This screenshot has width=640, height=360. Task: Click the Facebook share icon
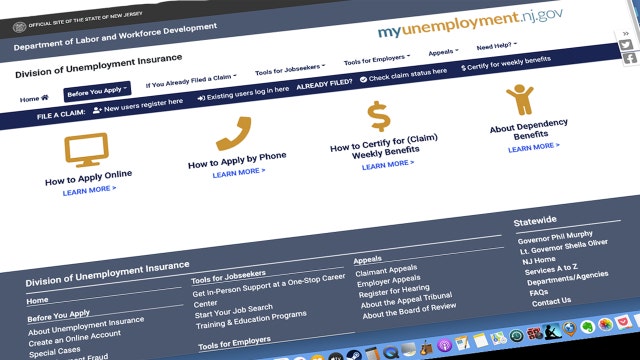coord(629,58)
